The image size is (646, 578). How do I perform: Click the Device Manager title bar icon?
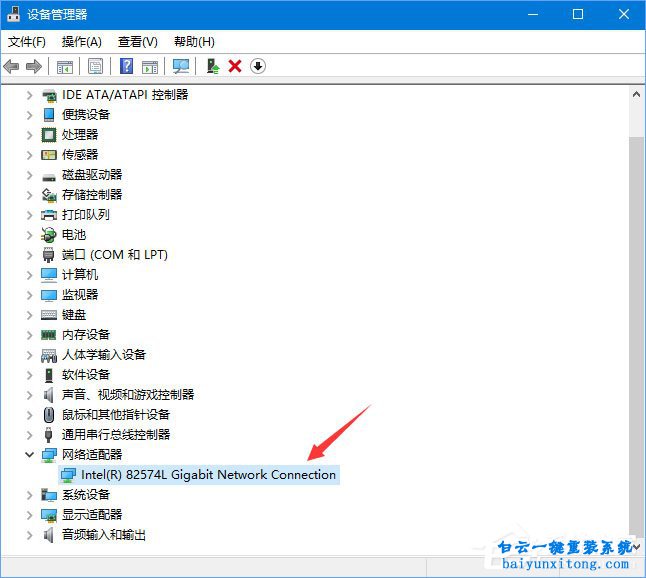click(x=14, y=14)
